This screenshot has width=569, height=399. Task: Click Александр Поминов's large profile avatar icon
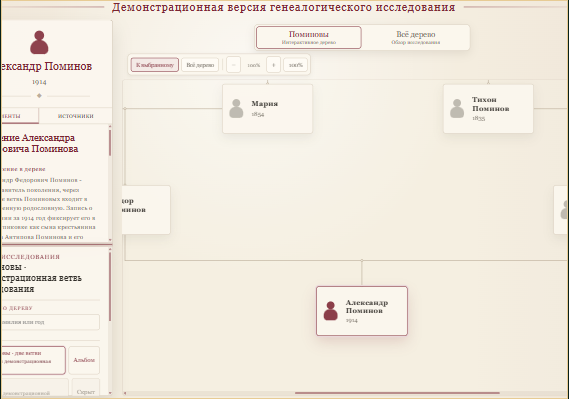39,42
